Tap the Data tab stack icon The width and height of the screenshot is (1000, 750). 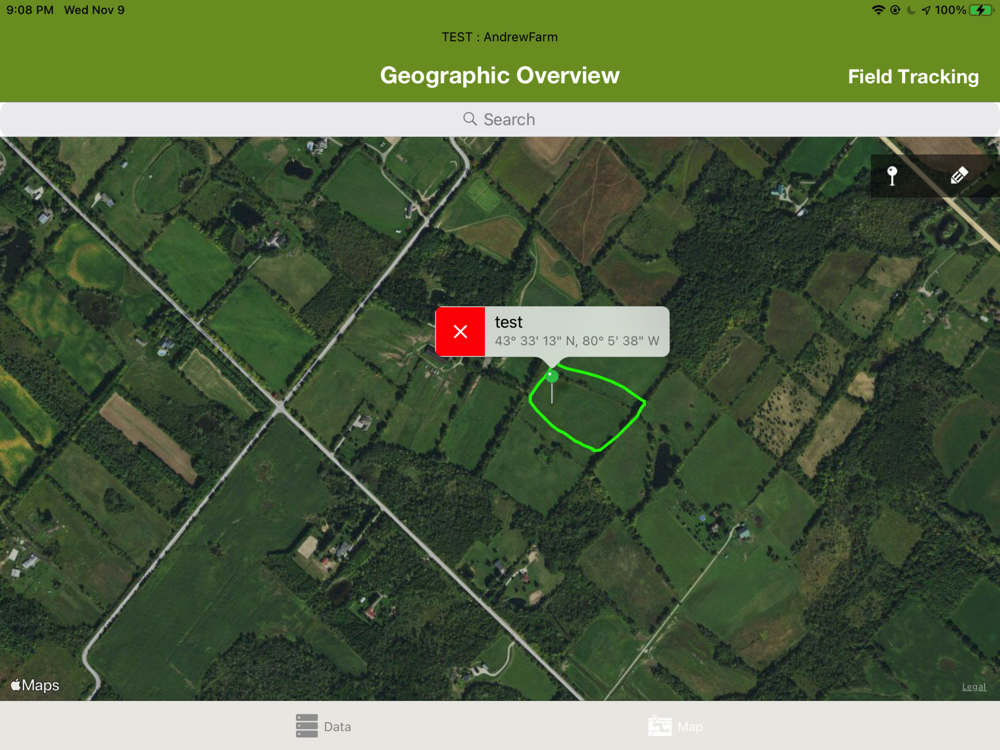tap(307, 726)
